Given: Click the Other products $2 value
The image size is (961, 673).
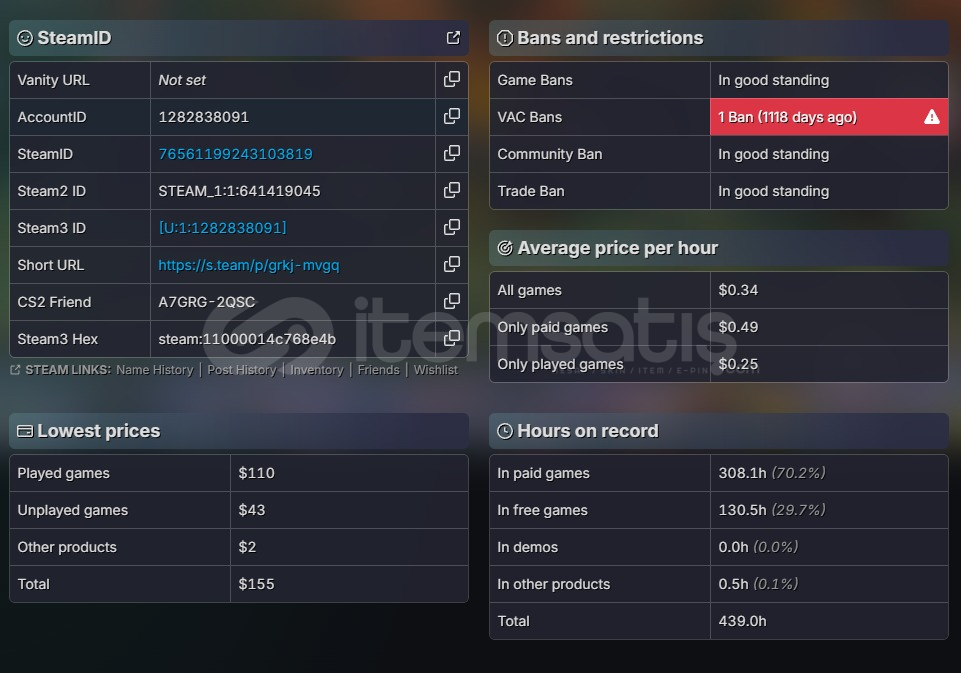Looking at the screenshot, I should coord(247,547).
